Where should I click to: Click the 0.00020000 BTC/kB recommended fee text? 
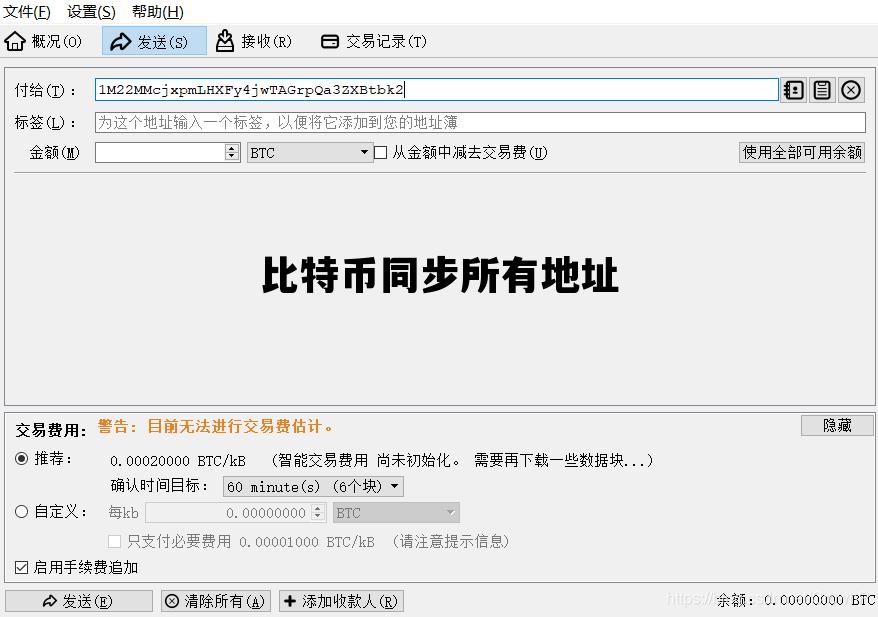178,460
